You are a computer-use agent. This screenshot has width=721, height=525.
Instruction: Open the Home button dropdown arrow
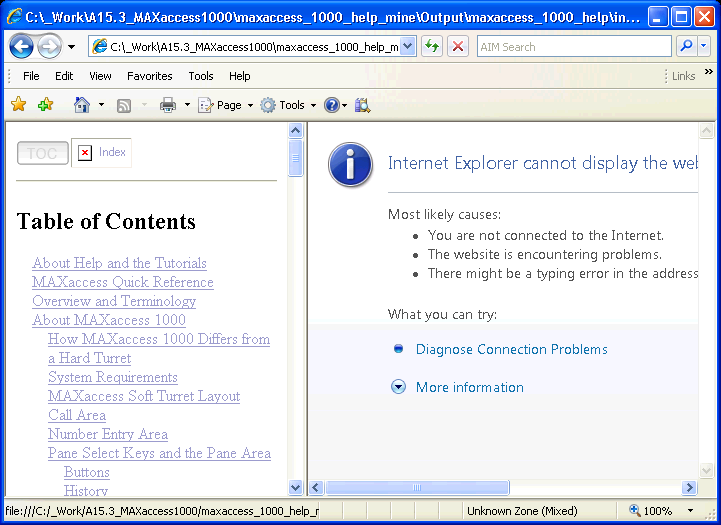pos(101,105)
